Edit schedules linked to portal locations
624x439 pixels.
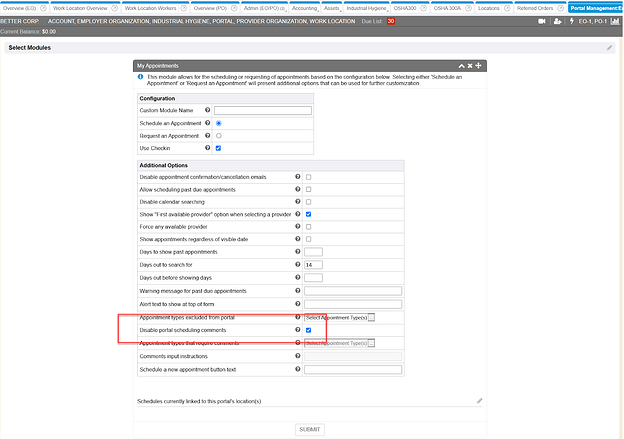pos(479,400)
